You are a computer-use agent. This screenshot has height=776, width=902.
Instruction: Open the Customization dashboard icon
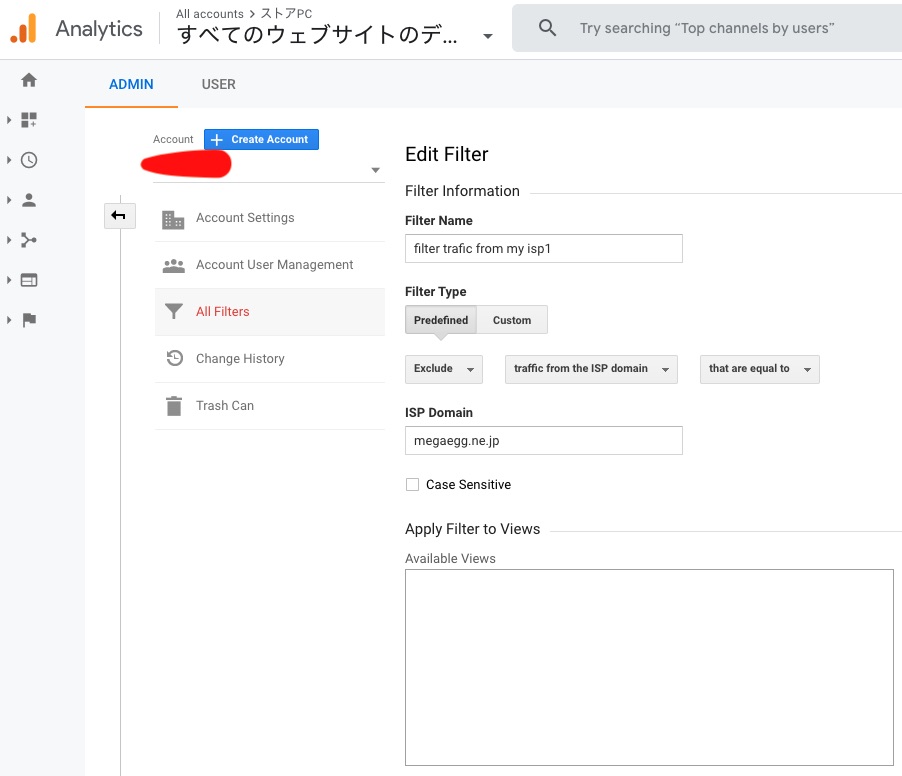coord(29,120)
